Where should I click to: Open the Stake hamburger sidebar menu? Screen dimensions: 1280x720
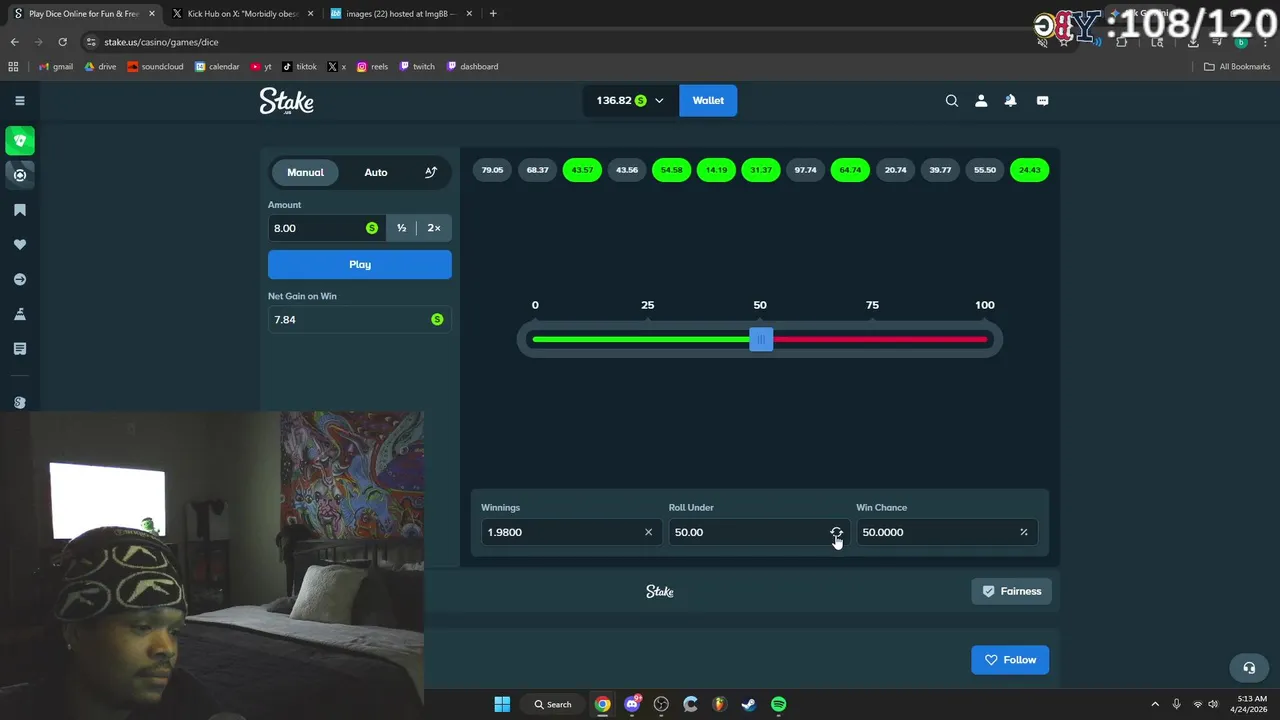(x=19, y=100)
